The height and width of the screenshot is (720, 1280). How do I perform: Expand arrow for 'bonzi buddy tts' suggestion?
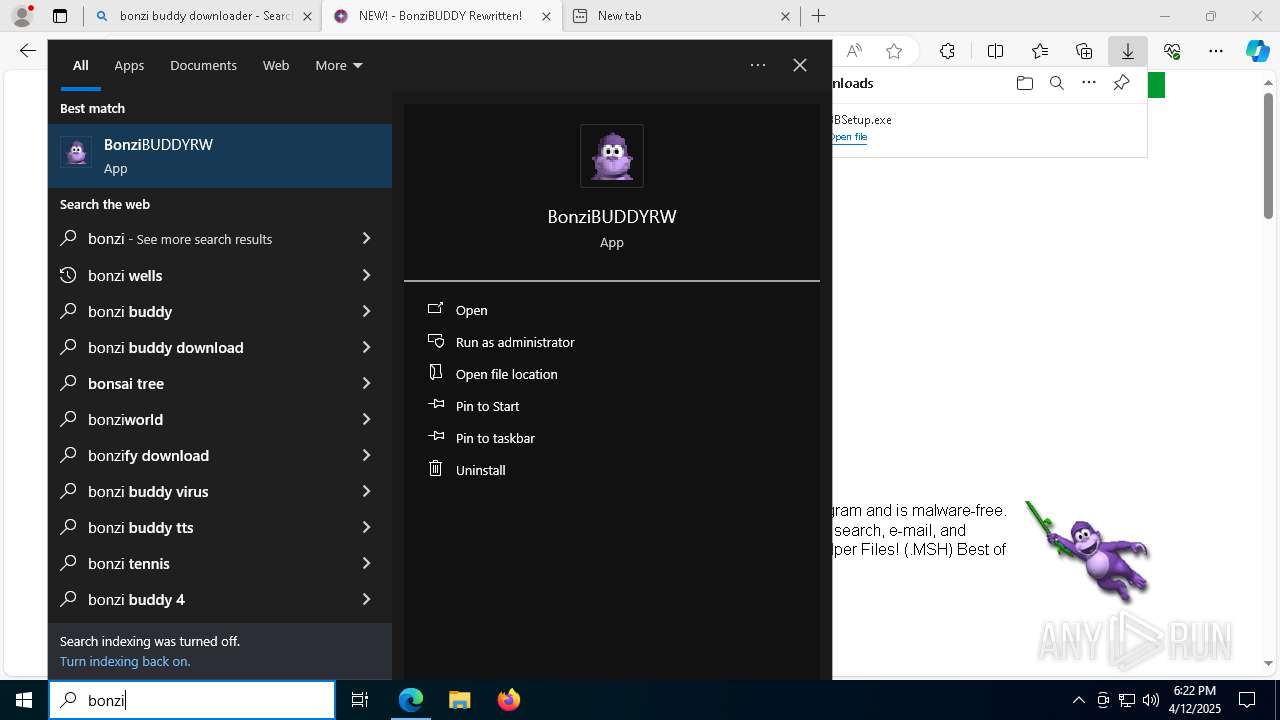tap(366, 527)
